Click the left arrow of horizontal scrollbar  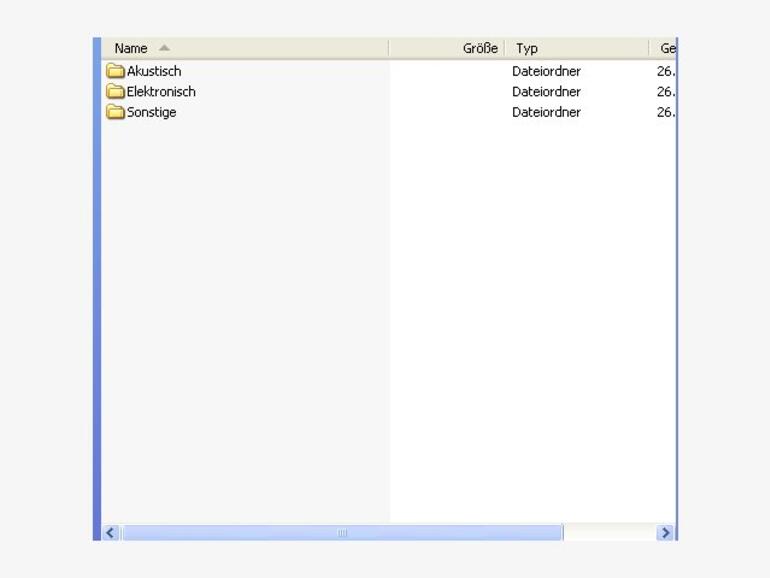pos(110,533)
